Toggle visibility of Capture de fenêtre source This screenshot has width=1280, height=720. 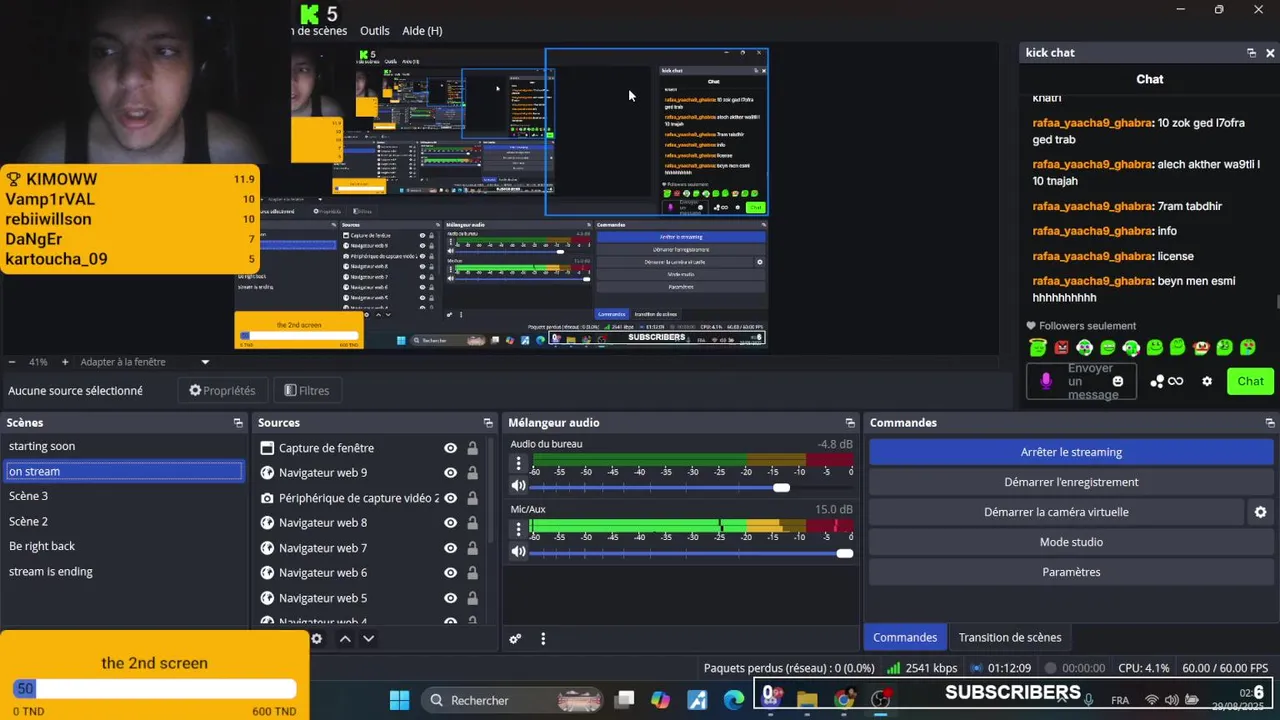pyautogui.click(x=450, y=448)
